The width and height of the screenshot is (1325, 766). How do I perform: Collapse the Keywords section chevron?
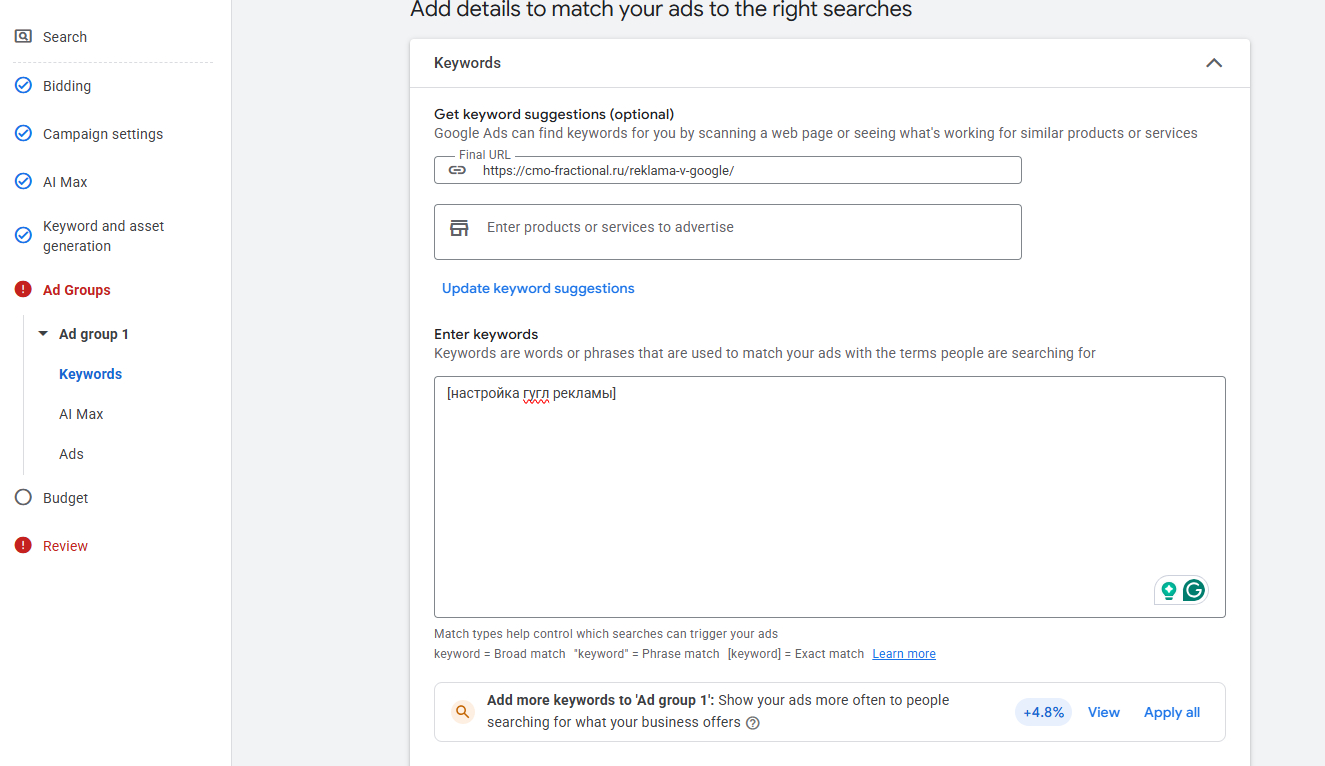pyautogui.click(x=1214, y=63)
